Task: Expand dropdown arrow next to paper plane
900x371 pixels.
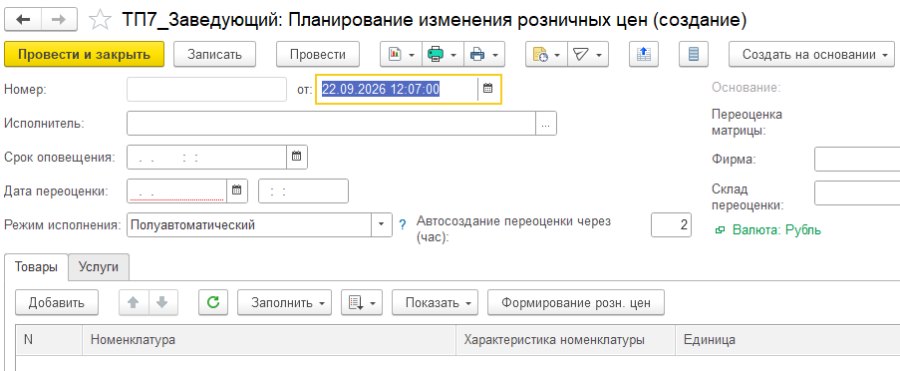Action: [599, 55]
